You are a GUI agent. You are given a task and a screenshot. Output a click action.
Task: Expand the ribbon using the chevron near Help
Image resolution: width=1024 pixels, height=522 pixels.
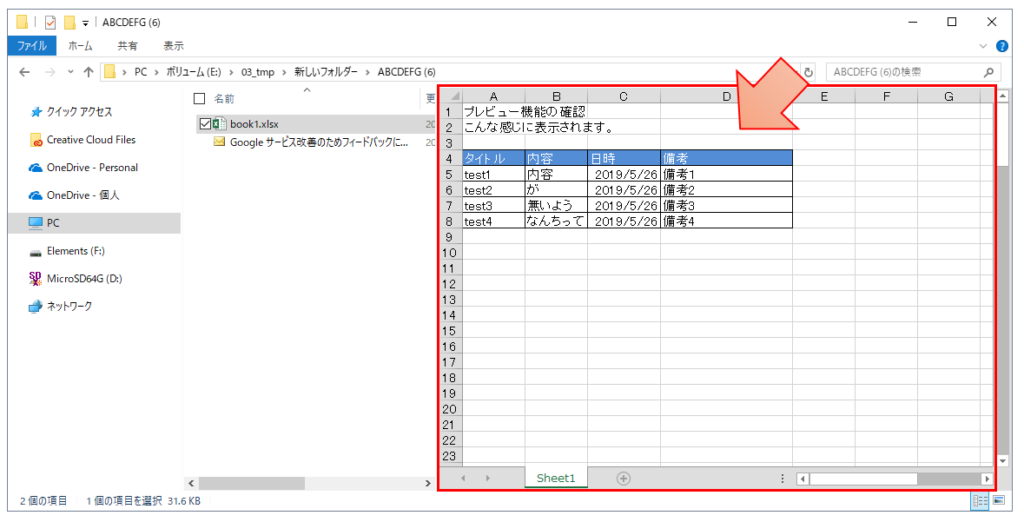pyautogui.click(x=983, y=46)
